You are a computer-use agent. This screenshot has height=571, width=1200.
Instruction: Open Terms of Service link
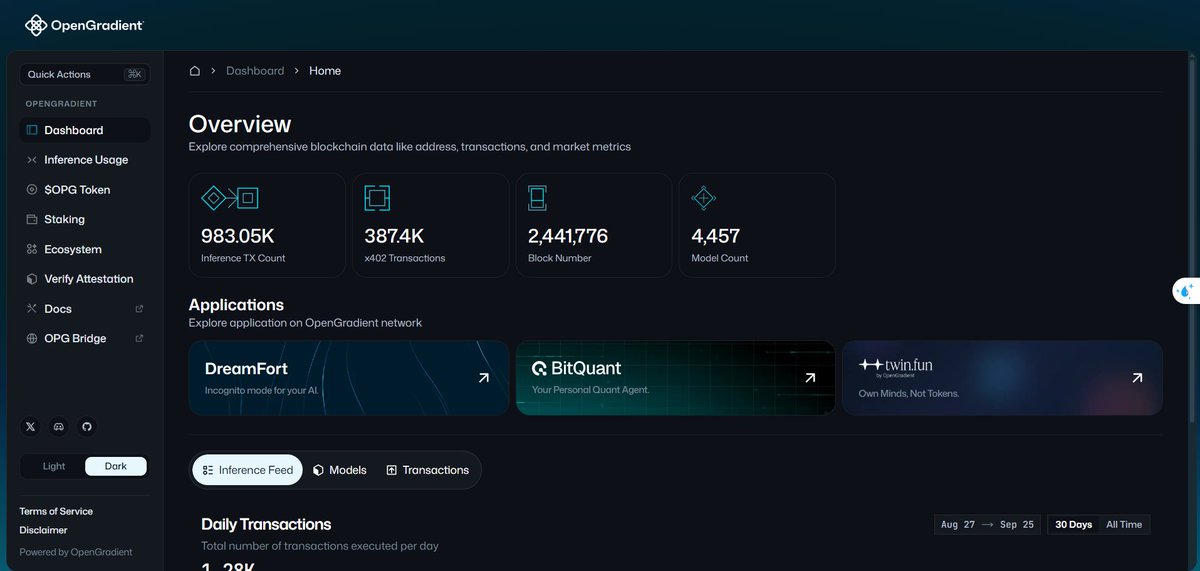point(56,511)
